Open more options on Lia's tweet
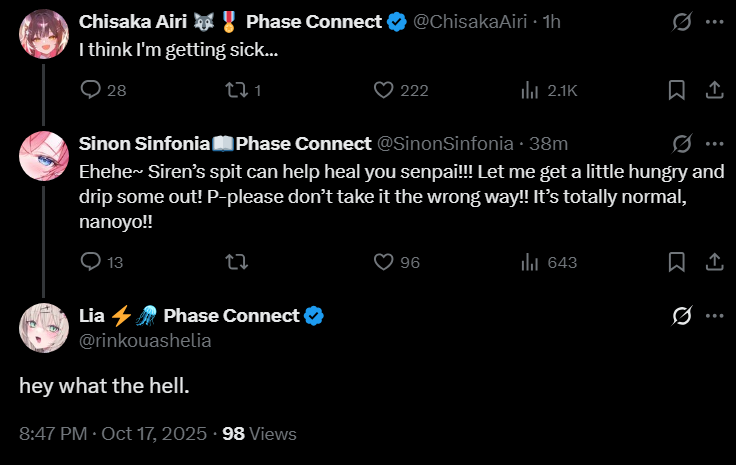This screenshot has height=465, width=736. coord(715,316)
